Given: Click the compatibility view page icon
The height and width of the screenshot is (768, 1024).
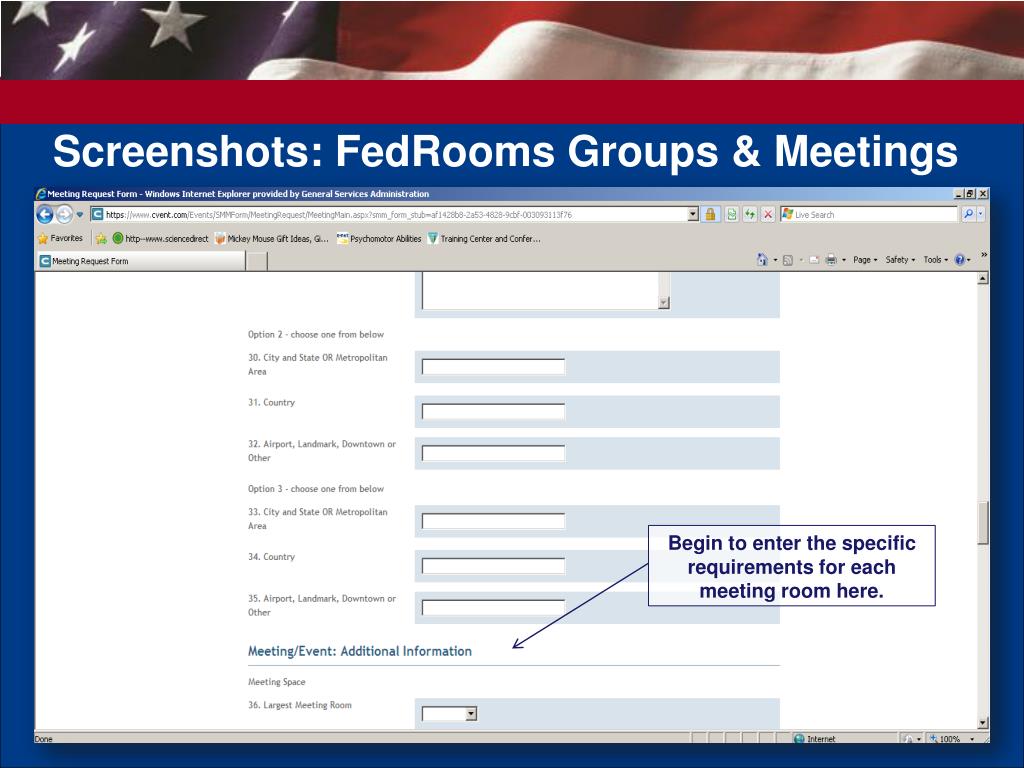Looking at the screenshot, I should [x=732, y=214].
